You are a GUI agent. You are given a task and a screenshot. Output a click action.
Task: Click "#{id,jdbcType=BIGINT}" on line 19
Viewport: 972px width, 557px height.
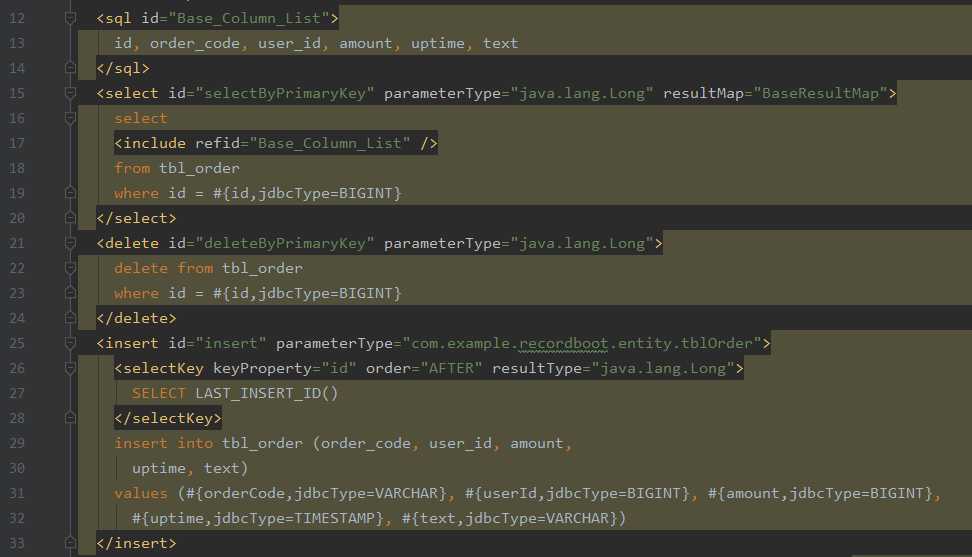click(x=307, y=193)
